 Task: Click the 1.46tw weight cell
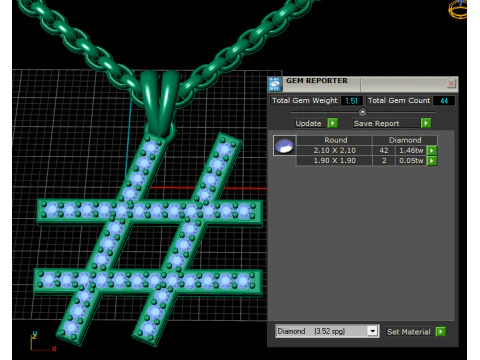(411, 150)
